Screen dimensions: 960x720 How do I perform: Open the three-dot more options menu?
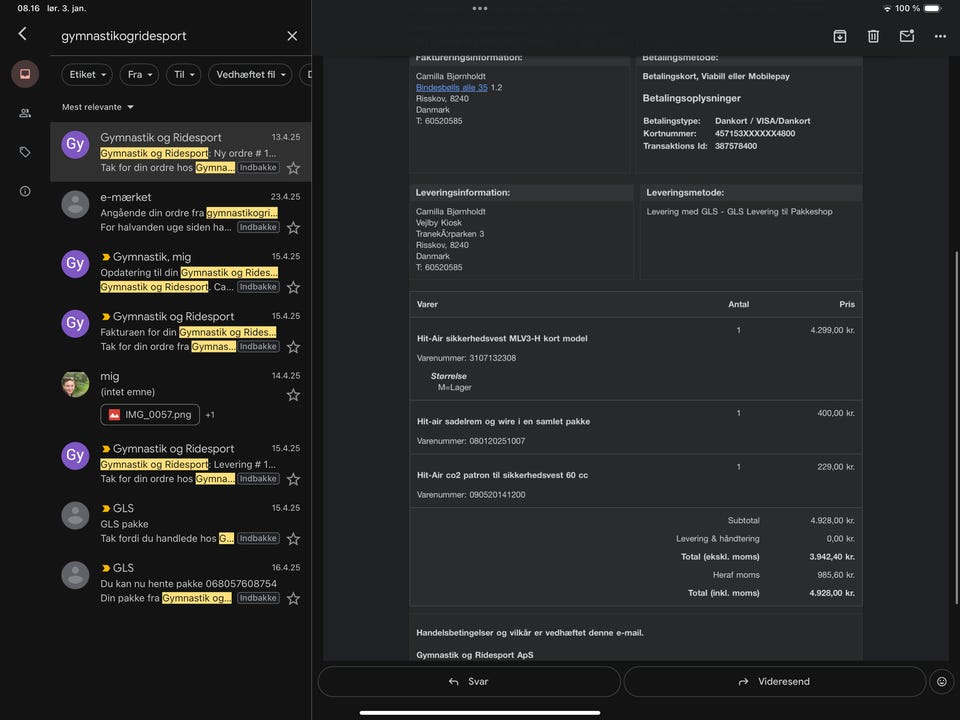940,36
